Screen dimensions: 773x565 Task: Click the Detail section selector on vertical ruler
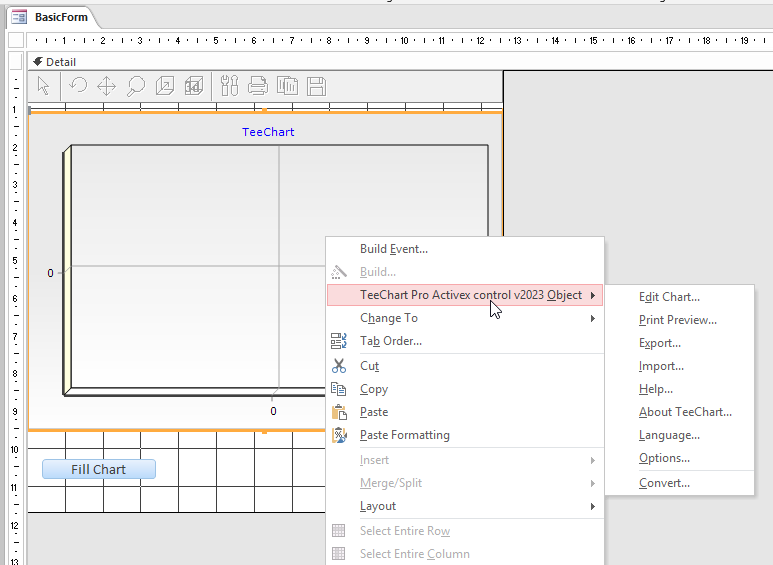[16, 62]
